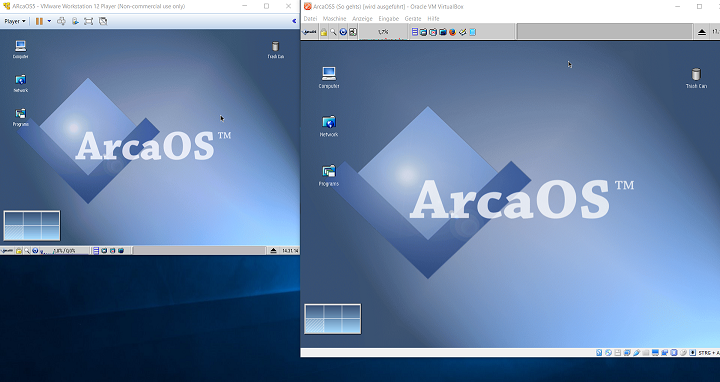Image resolution: width=720 pixels, height=382 pixels.
Task: Open the Geräte menu in VirtualBox
Action: click(413, 19)
